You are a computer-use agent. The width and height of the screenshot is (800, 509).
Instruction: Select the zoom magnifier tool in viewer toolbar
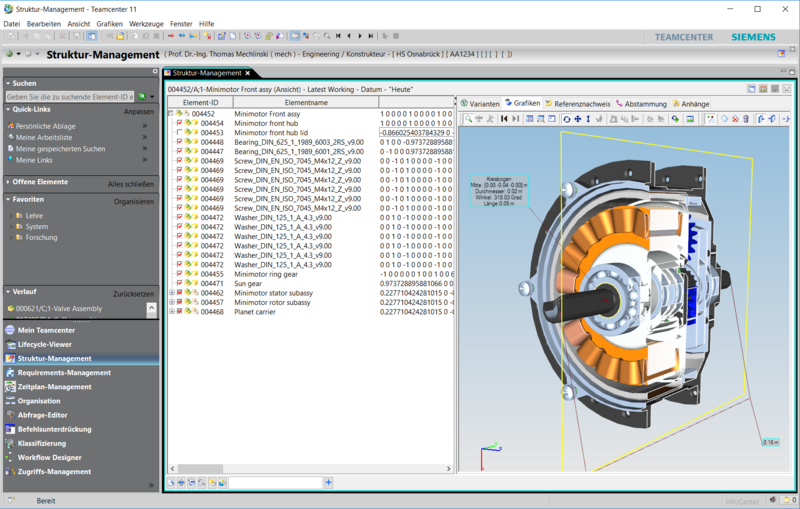468,119
